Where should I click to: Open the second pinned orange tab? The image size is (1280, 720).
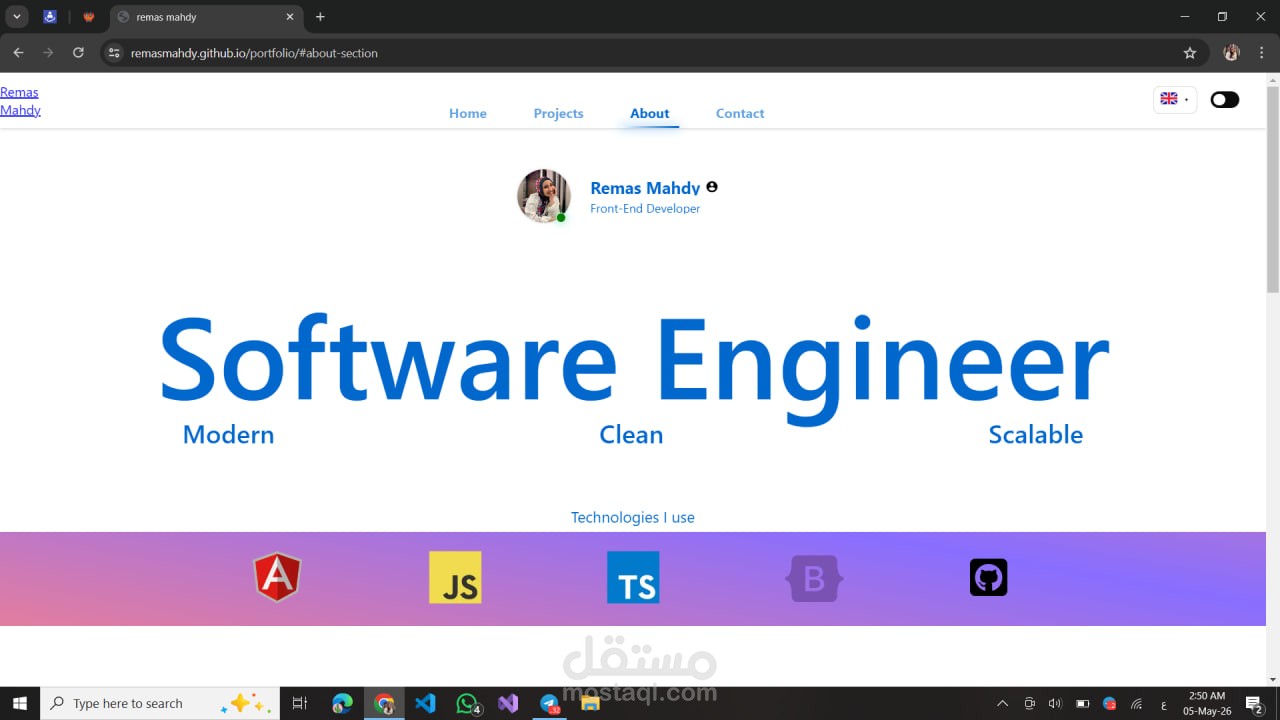tap(89, 17)
